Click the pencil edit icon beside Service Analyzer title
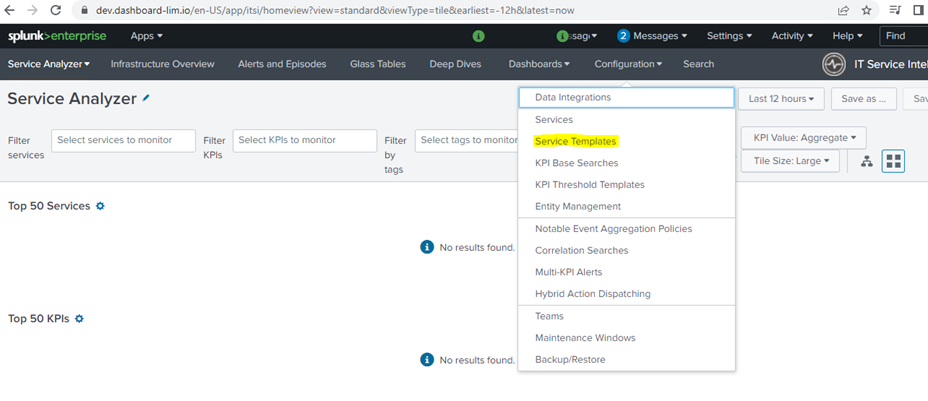 [146, 98]
